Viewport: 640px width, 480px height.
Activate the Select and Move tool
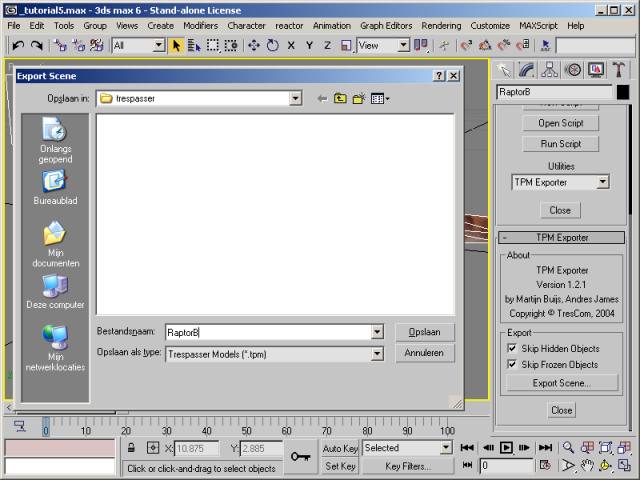click(x=254, y=45)
